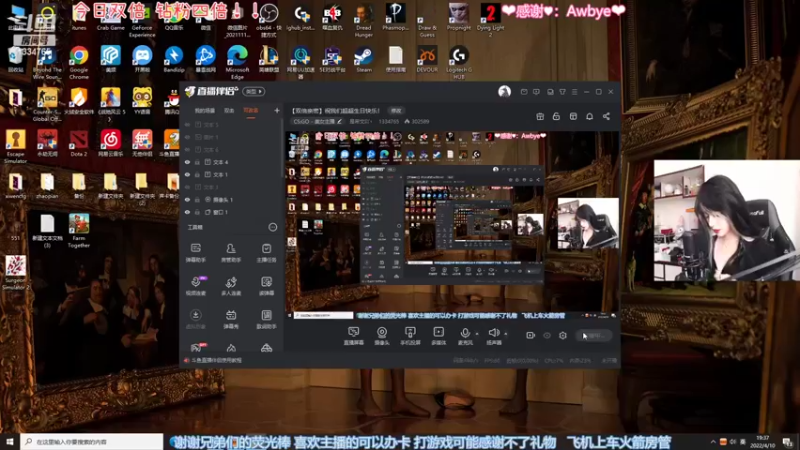Switch to the first scene tab 我的场景
The height and width of the screenshot is (450, 800).
(x=205, y=111)
